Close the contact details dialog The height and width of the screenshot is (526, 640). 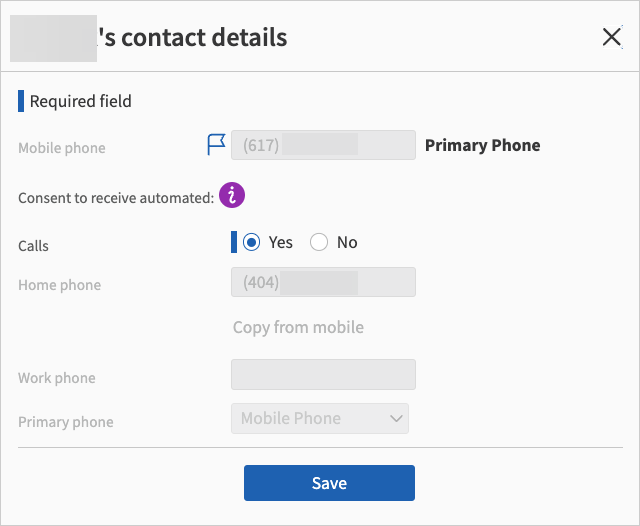click(612, 38)
